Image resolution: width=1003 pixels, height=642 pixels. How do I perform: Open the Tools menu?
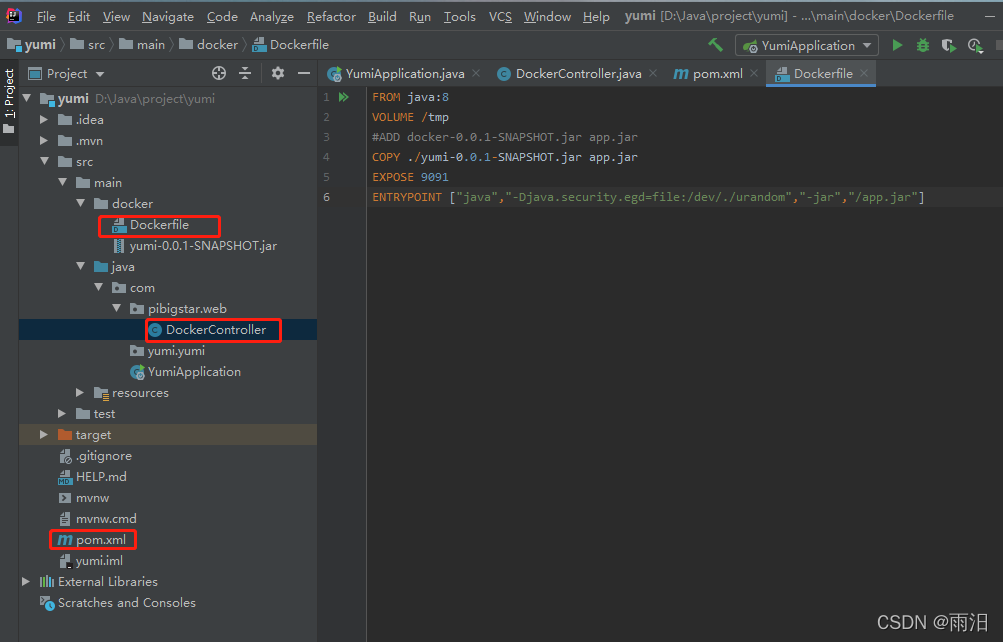(x=459, y=17)
